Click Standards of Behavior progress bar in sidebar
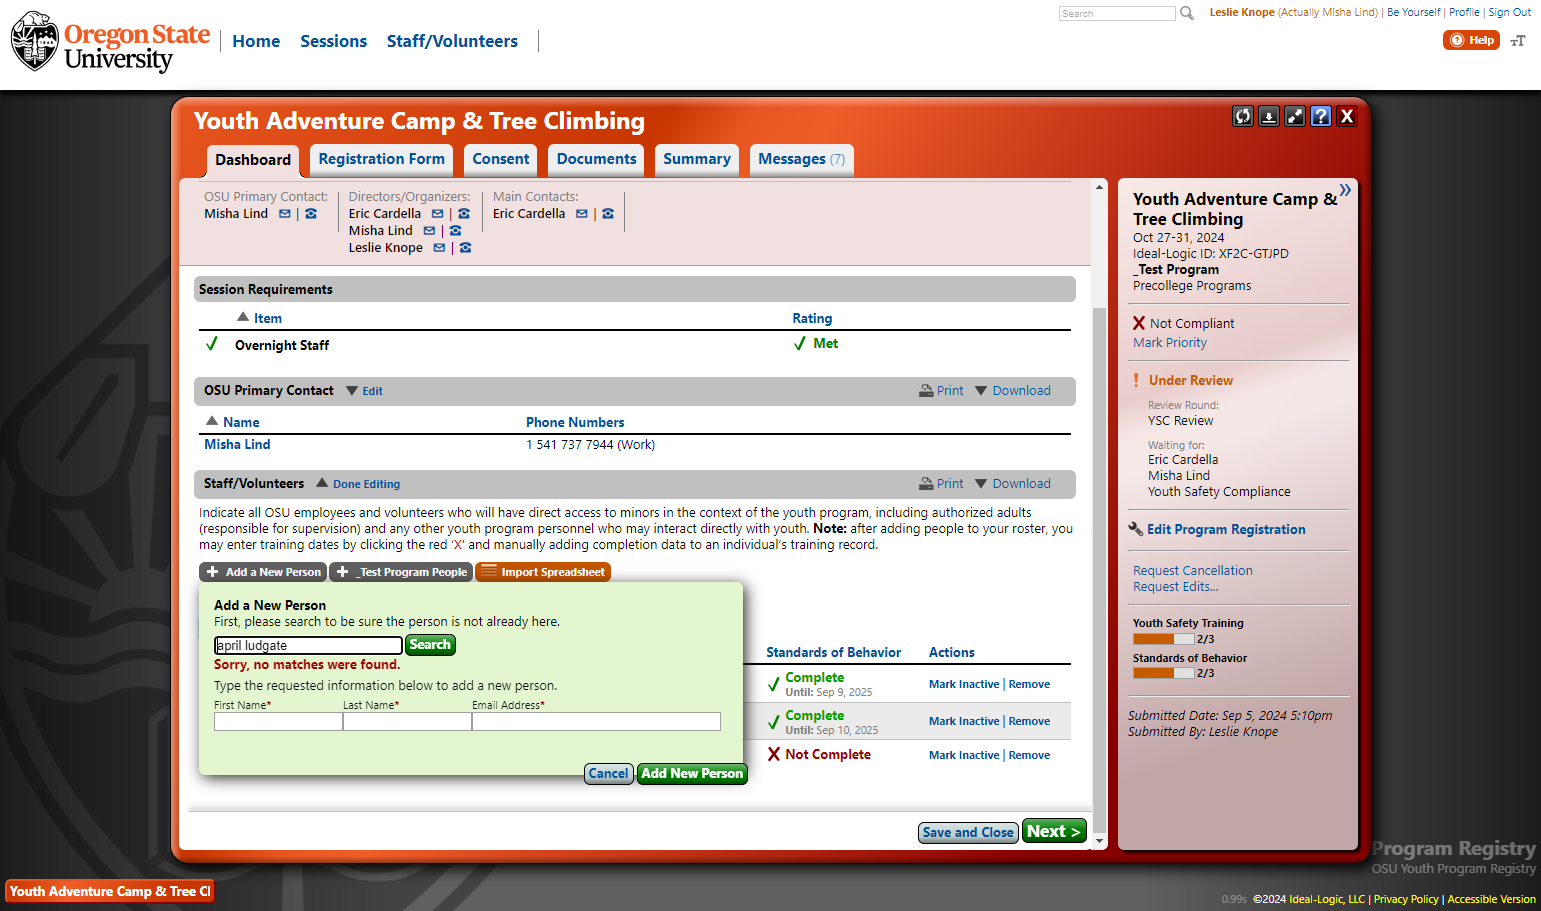This screenshot has width=1541, height=911. pyautogui.click(x=1164, y=674)
